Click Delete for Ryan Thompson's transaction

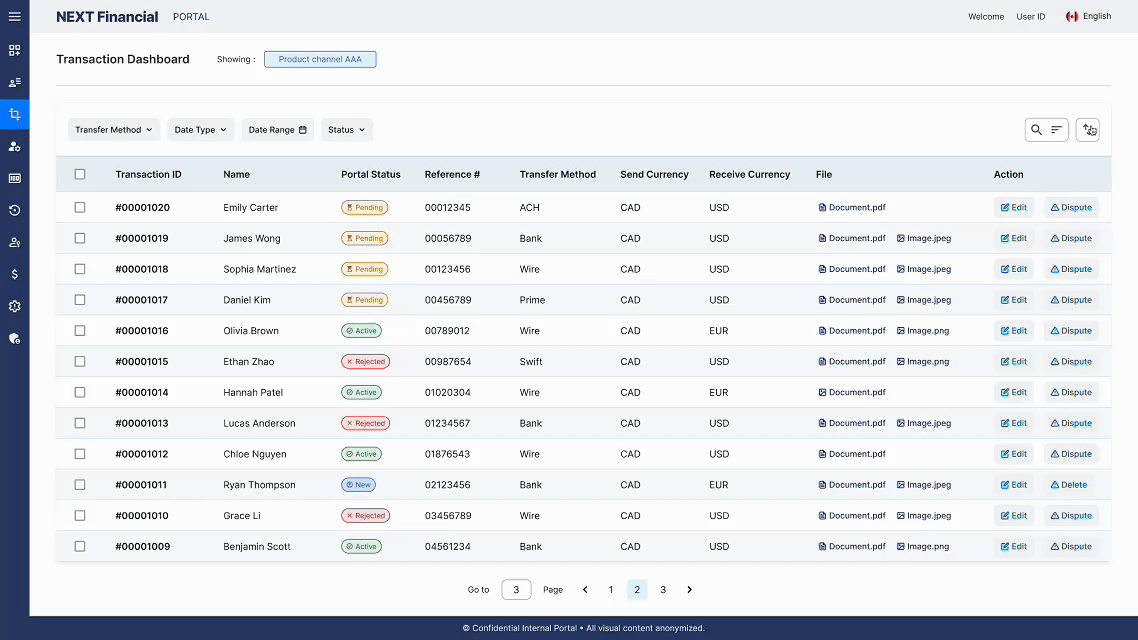pyautogui.click(x=1068, y=485)
